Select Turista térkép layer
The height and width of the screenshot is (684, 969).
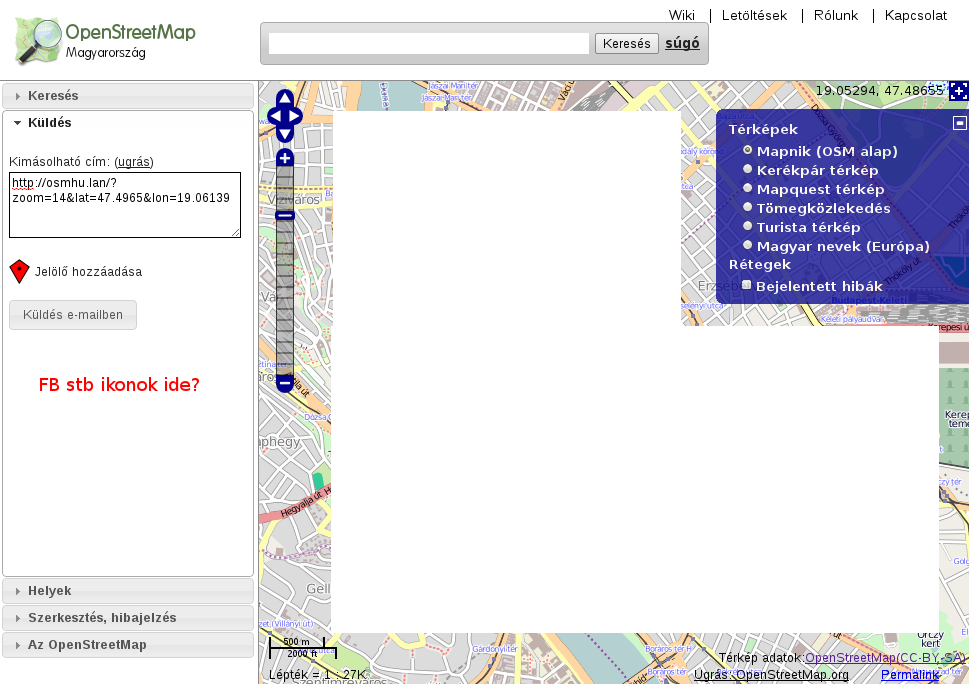coord(748,226)
